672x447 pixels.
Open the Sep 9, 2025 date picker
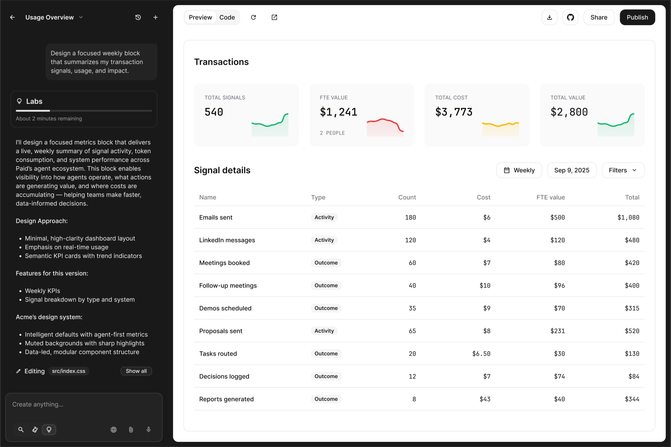tap(572, 170)
